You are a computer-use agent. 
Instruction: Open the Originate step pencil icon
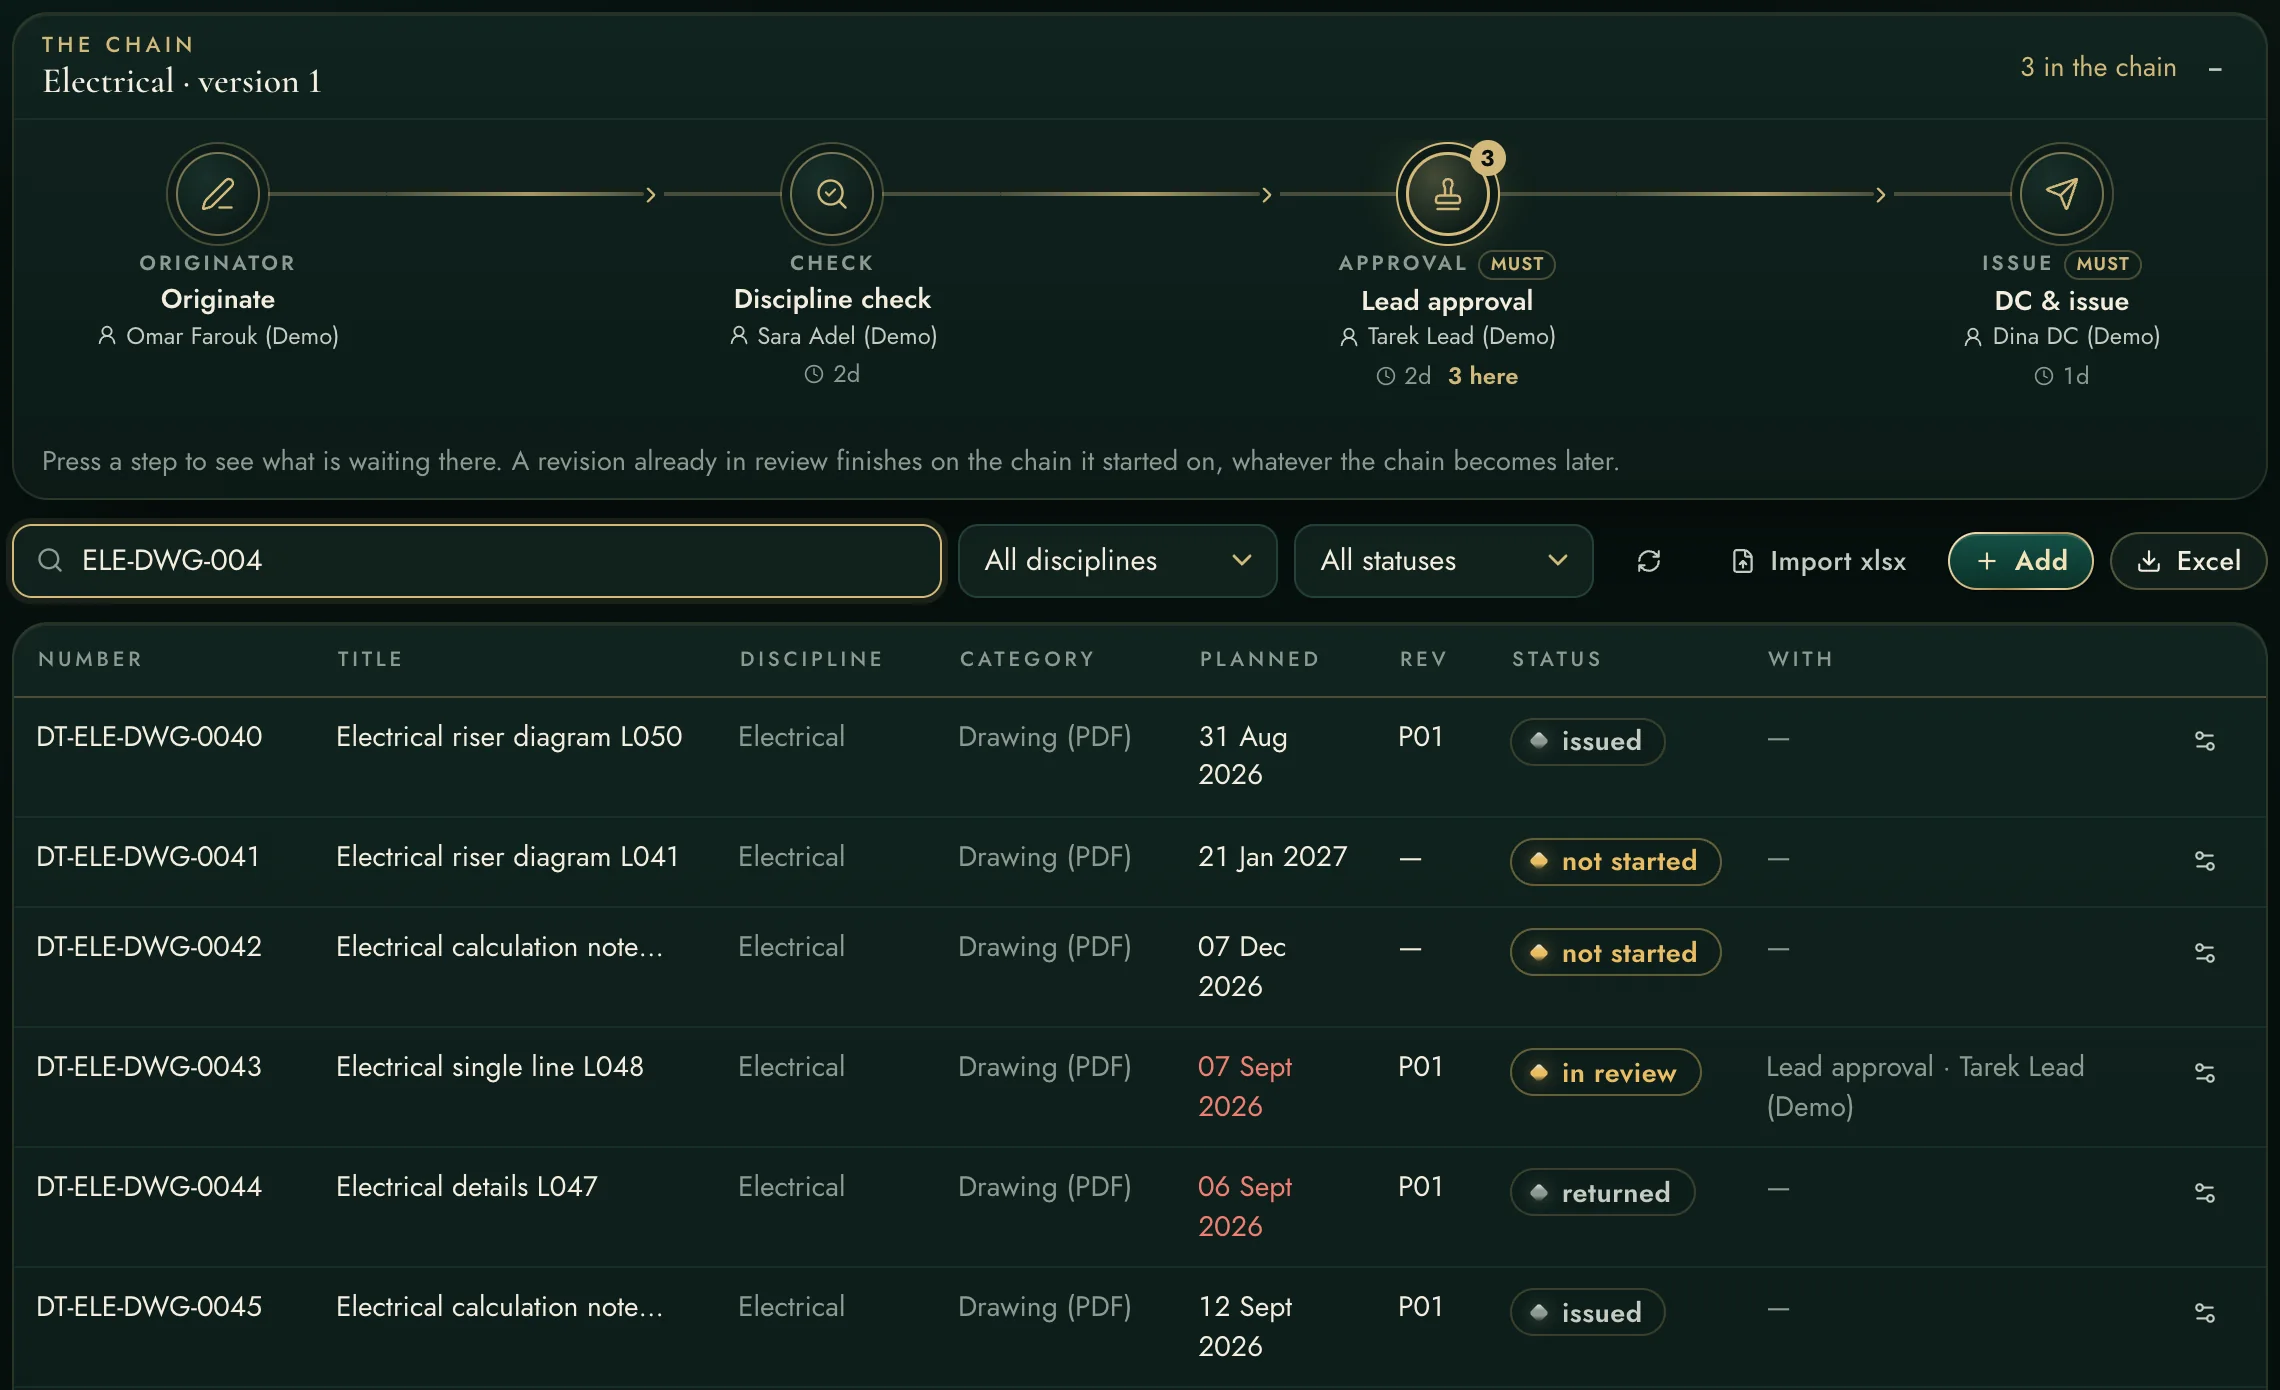click(x=218, y=194)
